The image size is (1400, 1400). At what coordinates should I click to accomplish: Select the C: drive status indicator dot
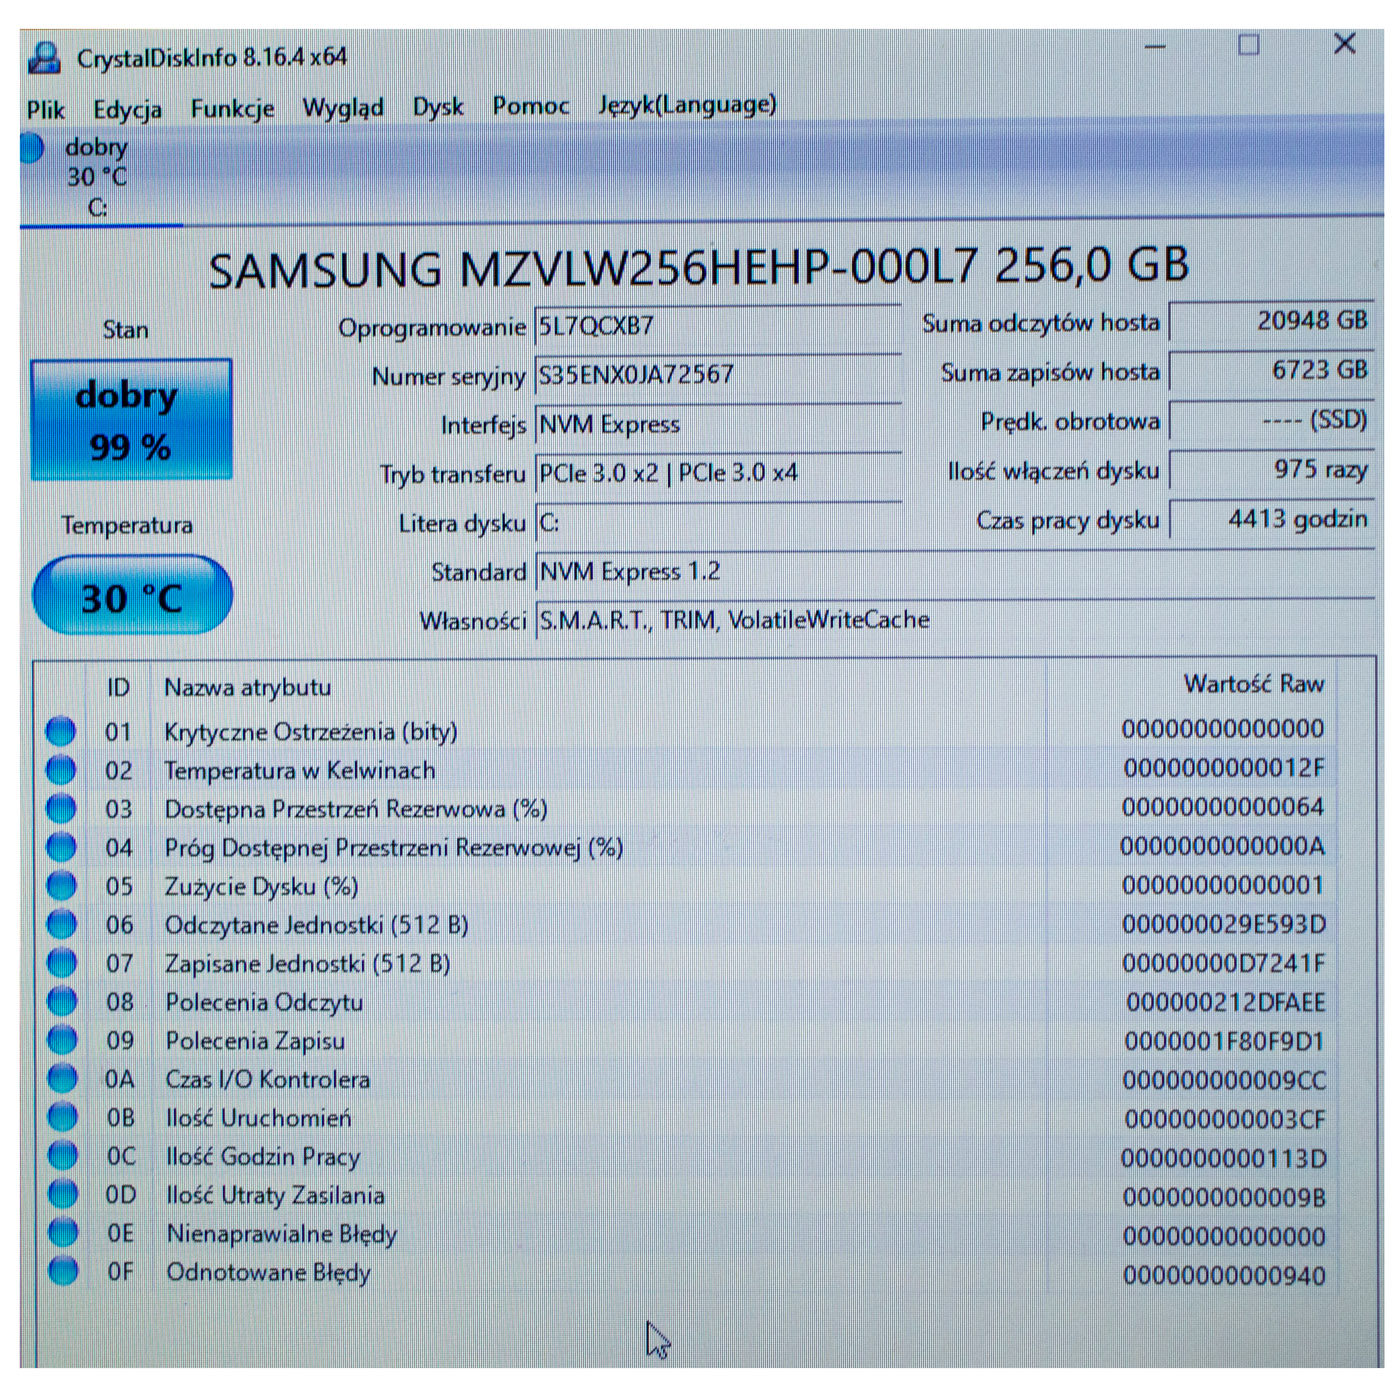pos(32,148)
